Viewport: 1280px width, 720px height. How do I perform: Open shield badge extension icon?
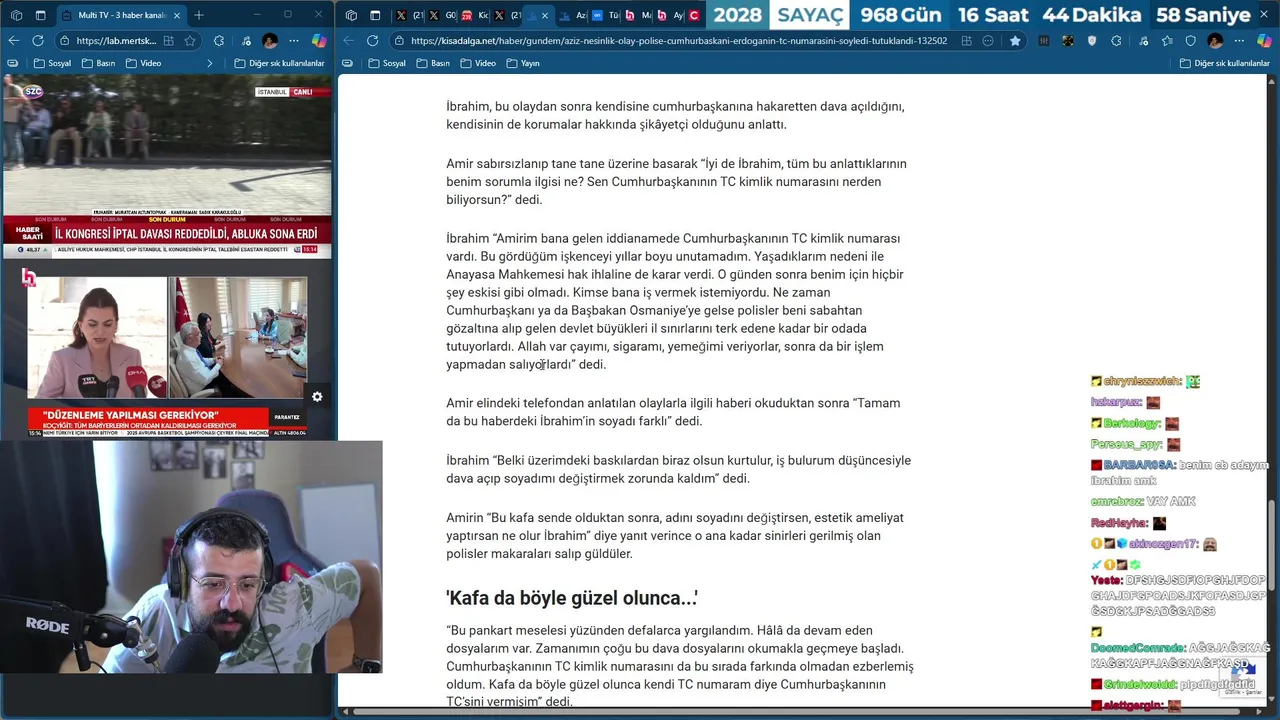[1092, 41]
